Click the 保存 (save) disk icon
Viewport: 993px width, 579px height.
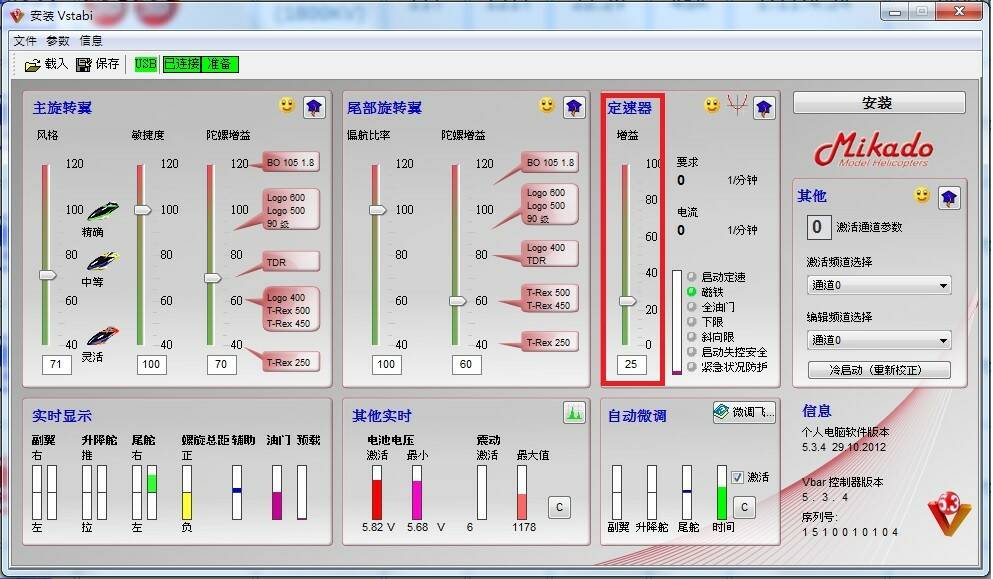tap(84, 65)
